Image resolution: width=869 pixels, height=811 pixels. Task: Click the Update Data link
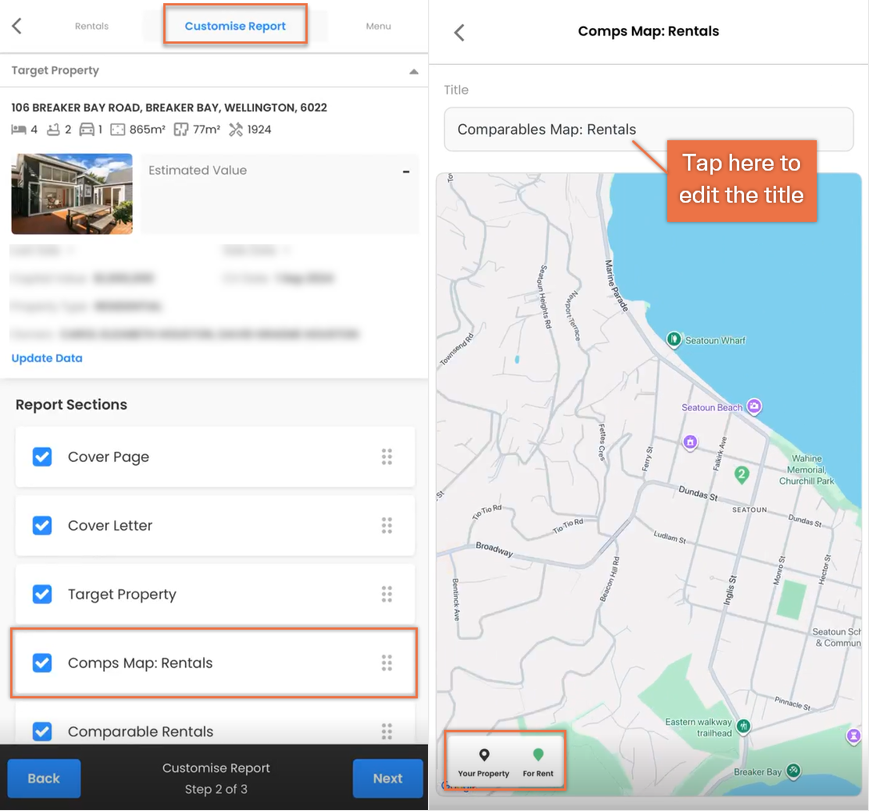tap(47, 358)
